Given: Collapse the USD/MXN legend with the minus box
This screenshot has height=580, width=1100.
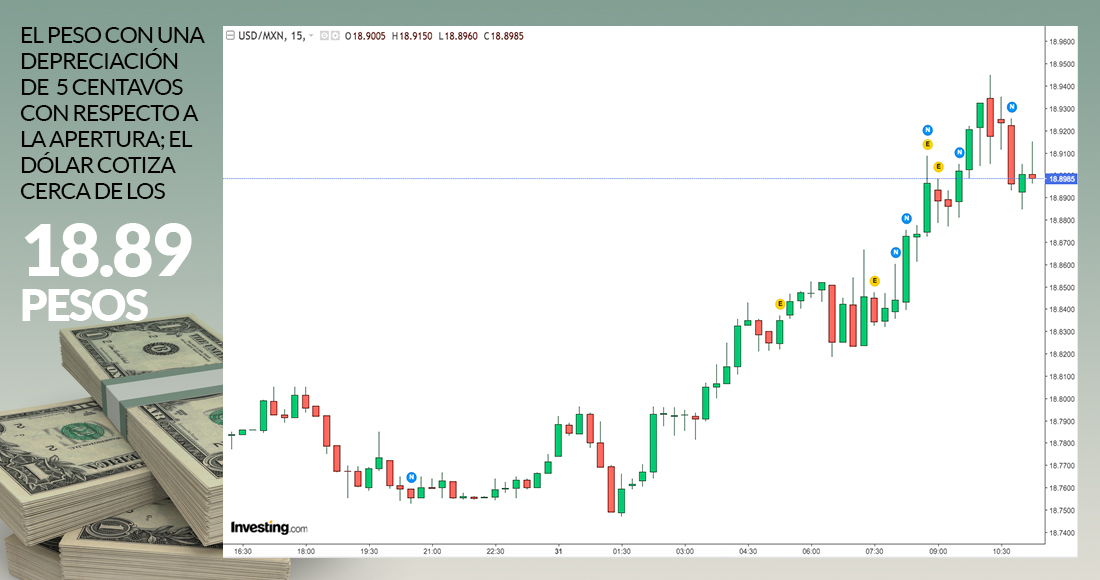Looking at the screenshot, I should (x=230, y=36).
